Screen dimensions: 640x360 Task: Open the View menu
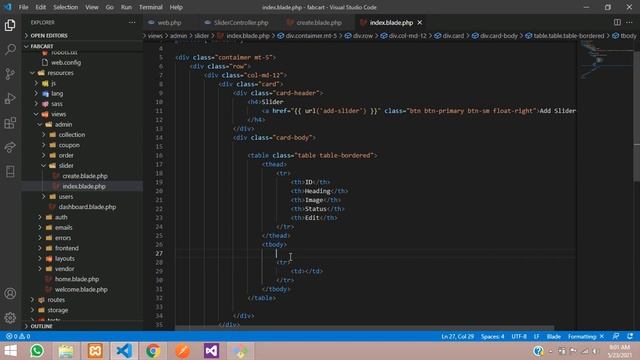pos(91,7)
